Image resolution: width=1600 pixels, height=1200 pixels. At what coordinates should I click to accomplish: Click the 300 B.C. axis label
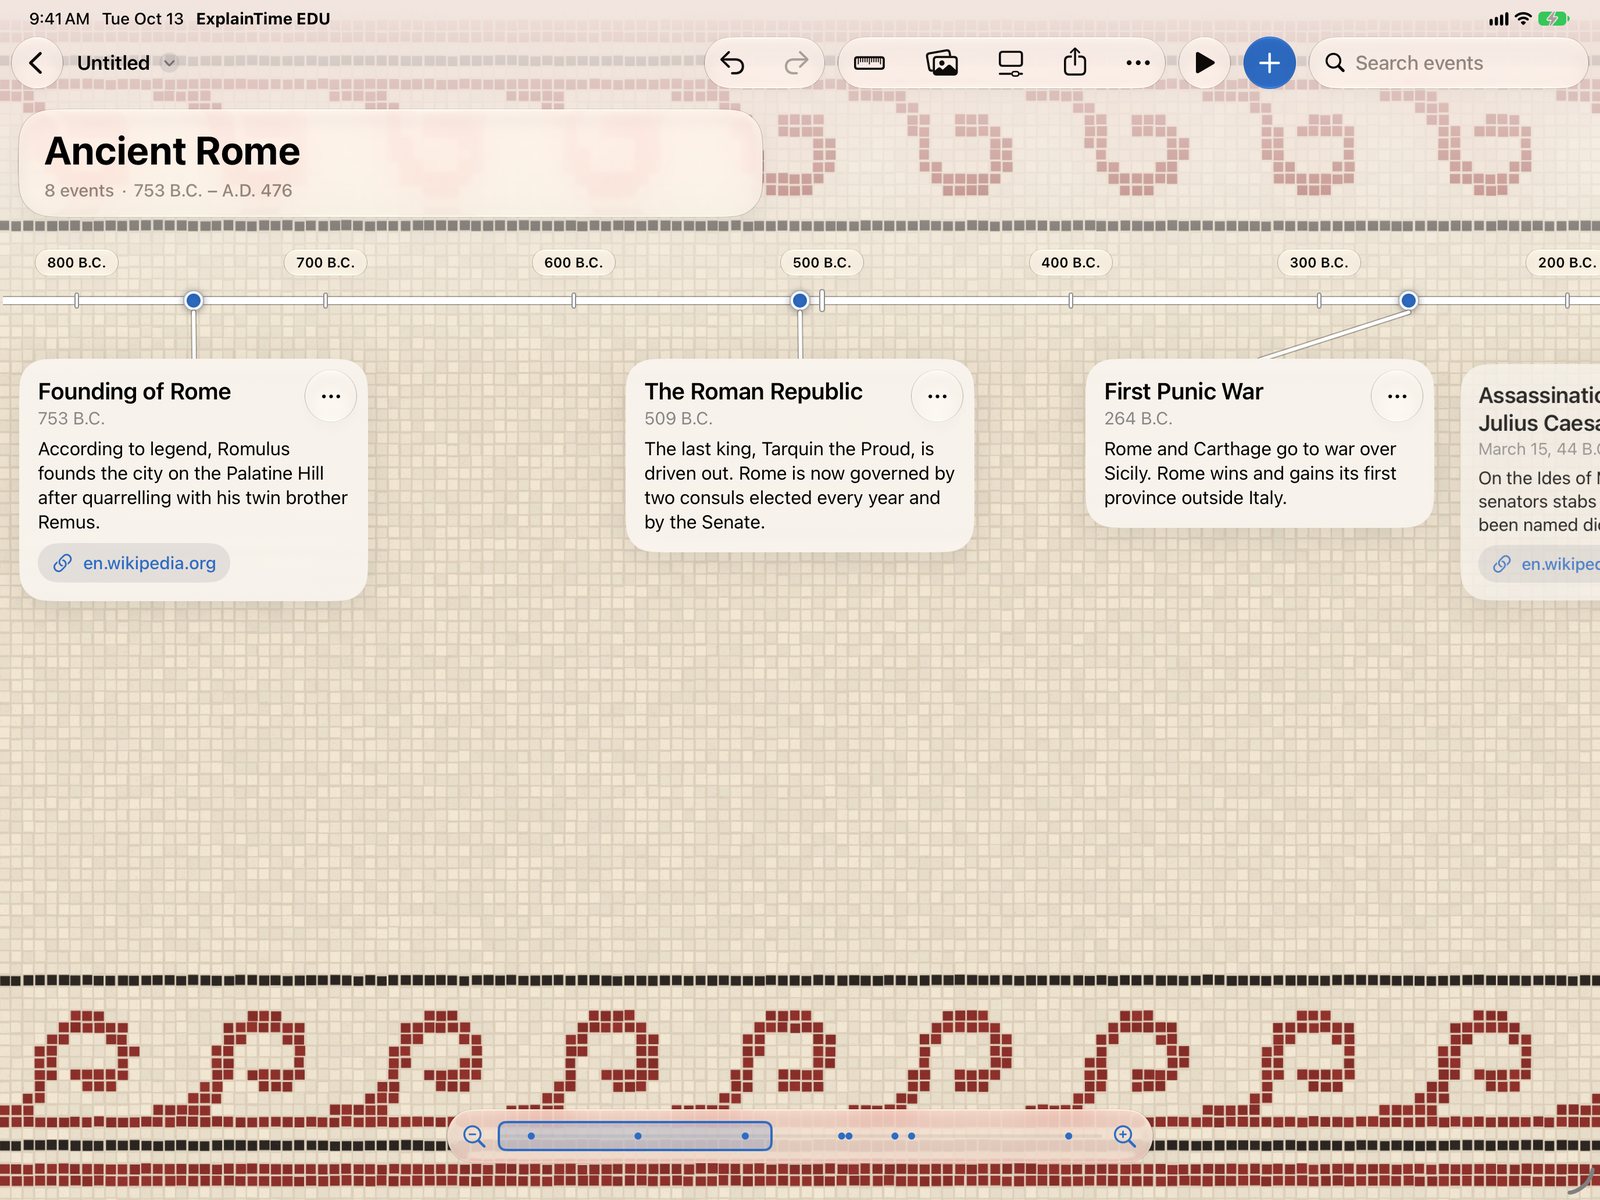pyautogui.click(x=1319, y=263)
